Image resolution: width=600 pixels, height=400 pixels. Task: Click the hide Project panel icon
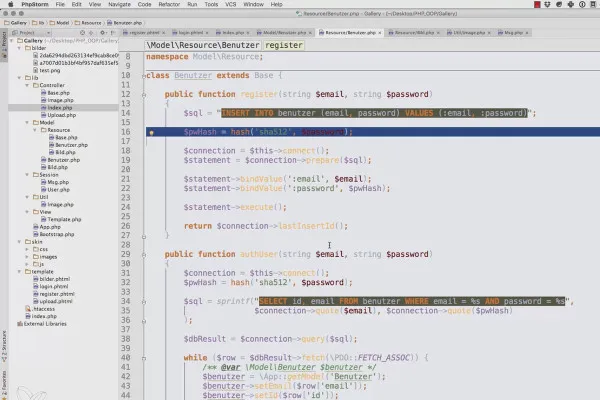click(113, 33)
